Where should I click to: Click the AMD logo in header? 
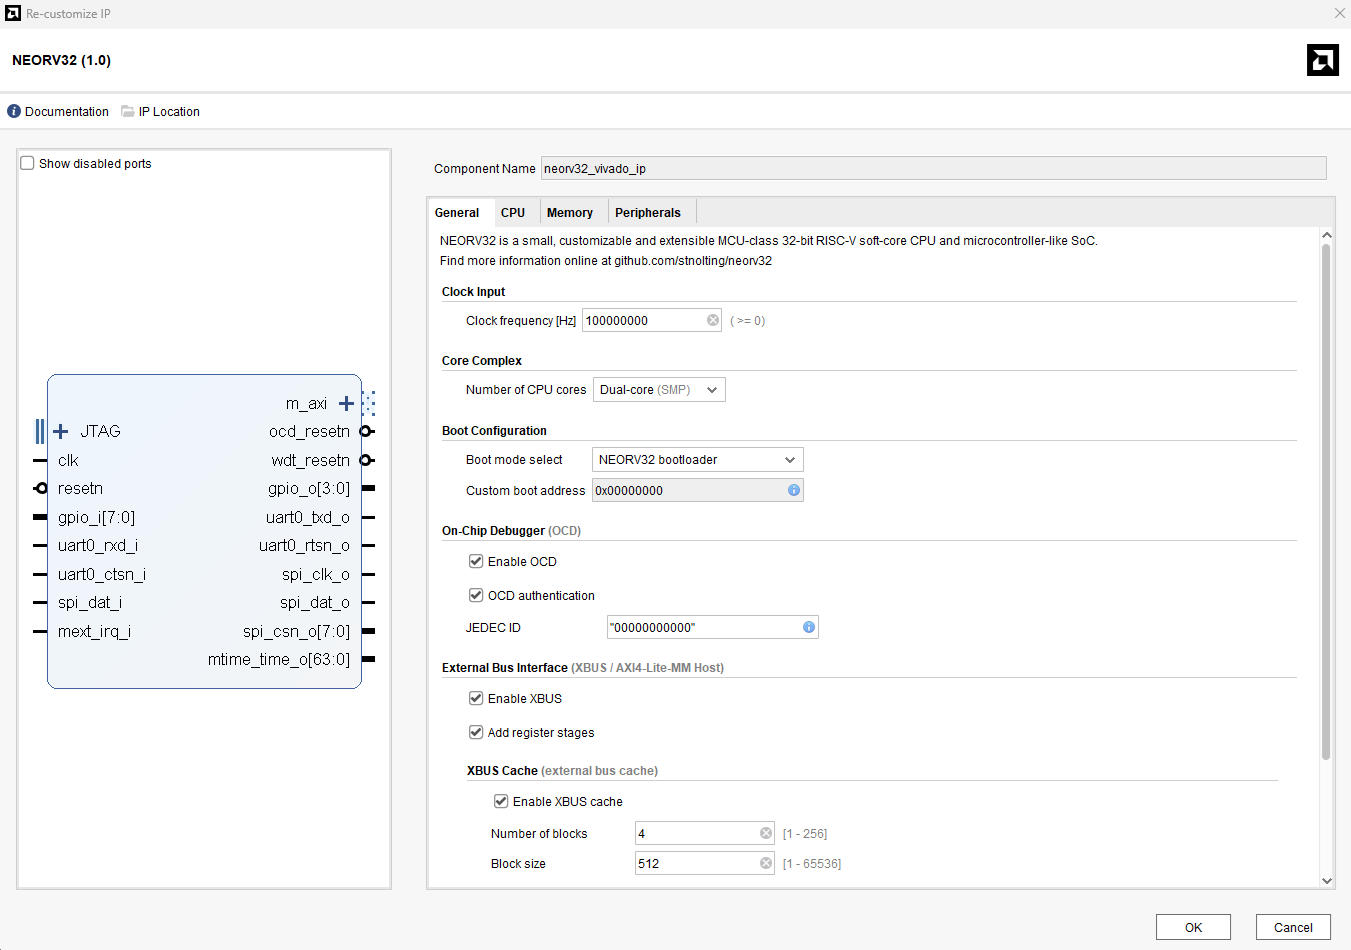coord(1323,60)
